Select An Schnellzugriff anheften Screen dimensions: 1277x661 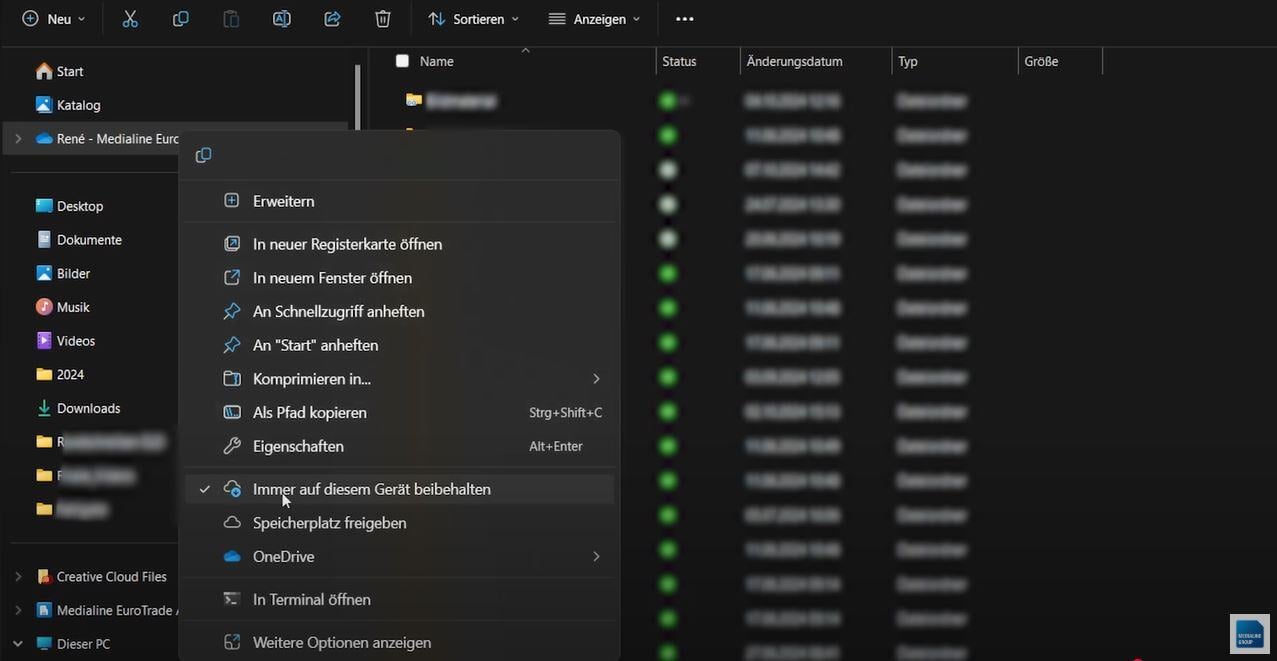click(400, 311)
